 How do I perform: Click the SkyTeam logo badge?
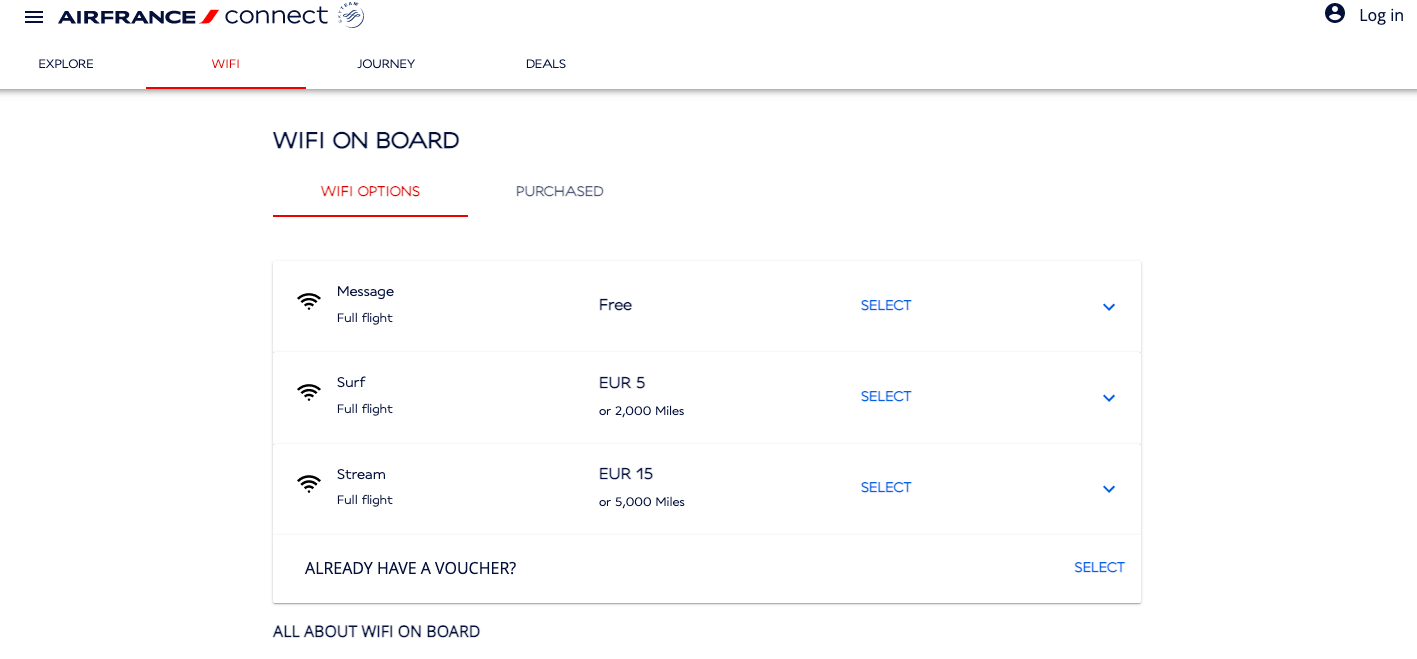click(x=350, y=15)
